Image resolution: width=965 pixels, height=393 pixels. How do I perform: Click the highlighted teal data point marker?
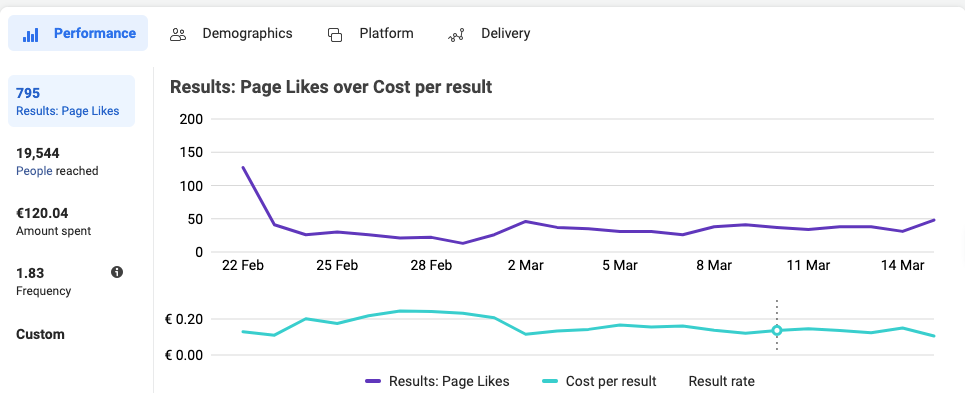click(x=777, y=330)
